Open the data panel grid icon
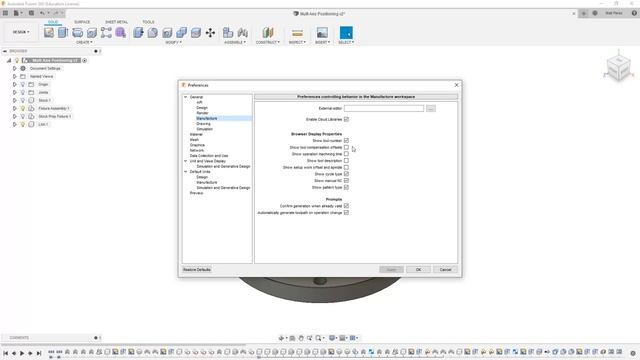The height and width of the screenshot is (360, 640). [5, 13]
